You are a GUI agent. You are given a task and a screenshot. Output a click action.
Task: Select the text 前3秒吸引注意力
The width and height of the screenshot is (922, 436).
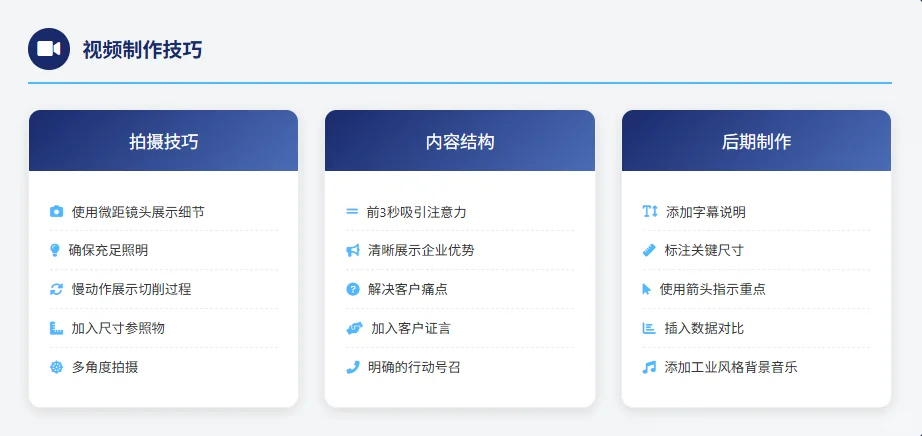(x=416, y=212)
